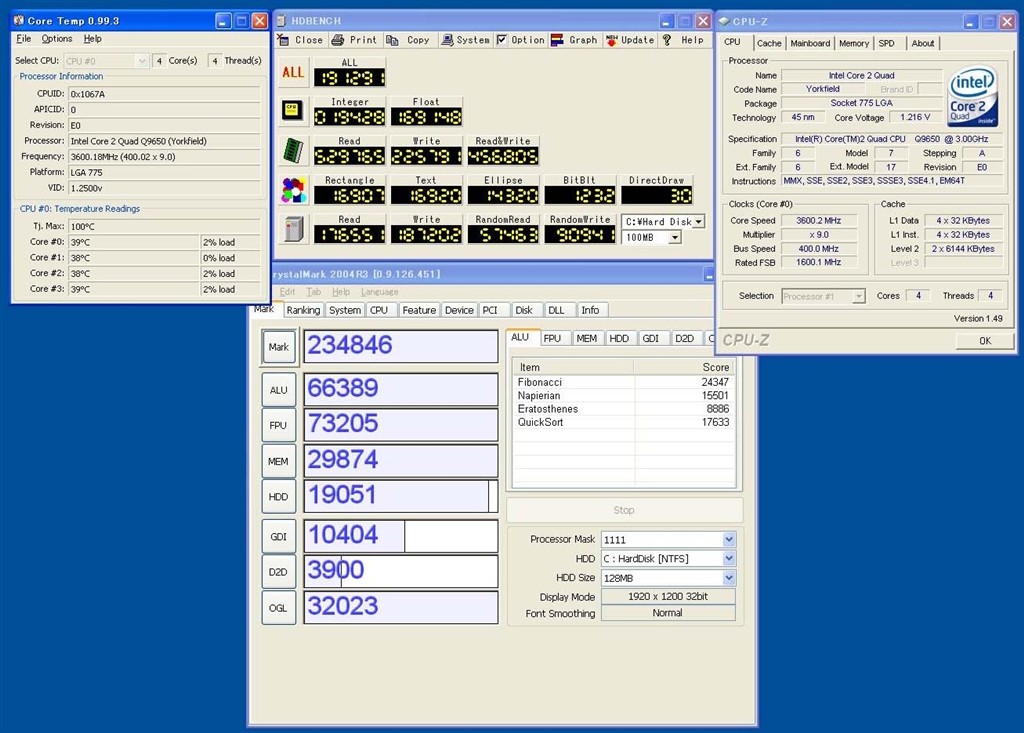The width and height of the screenshot is (1024, 733).
Task: Click the Score column header in results list
Action: 683,368
